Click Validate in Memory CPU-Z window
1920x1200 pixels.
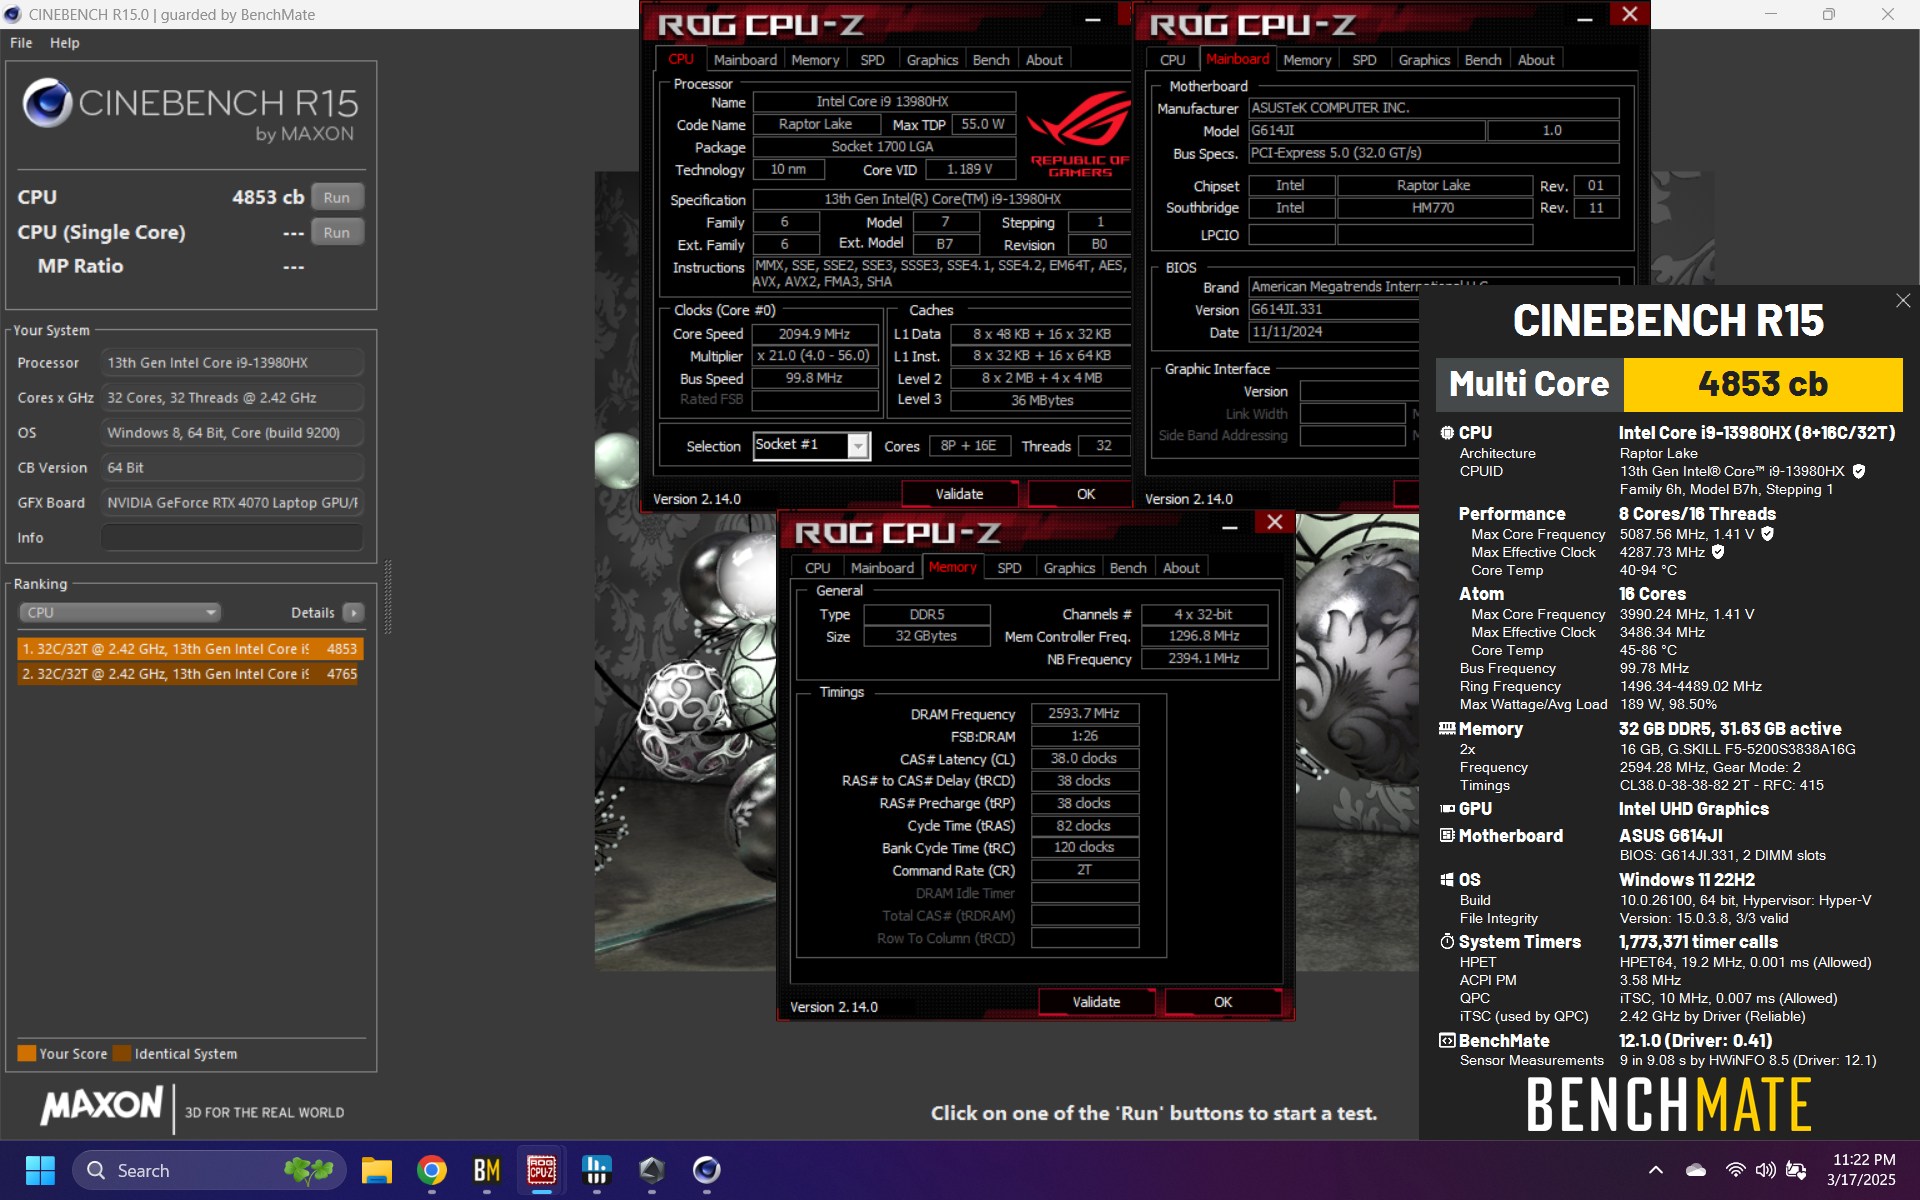[x=1096, y=1002]
